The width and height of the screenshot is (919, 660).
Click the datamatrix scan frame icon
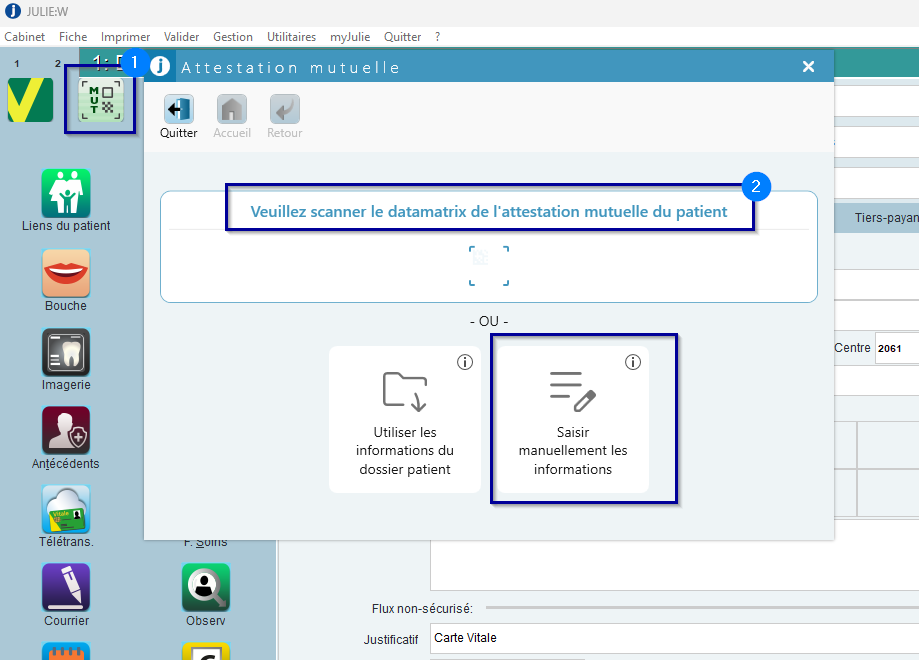pos(489,266)
